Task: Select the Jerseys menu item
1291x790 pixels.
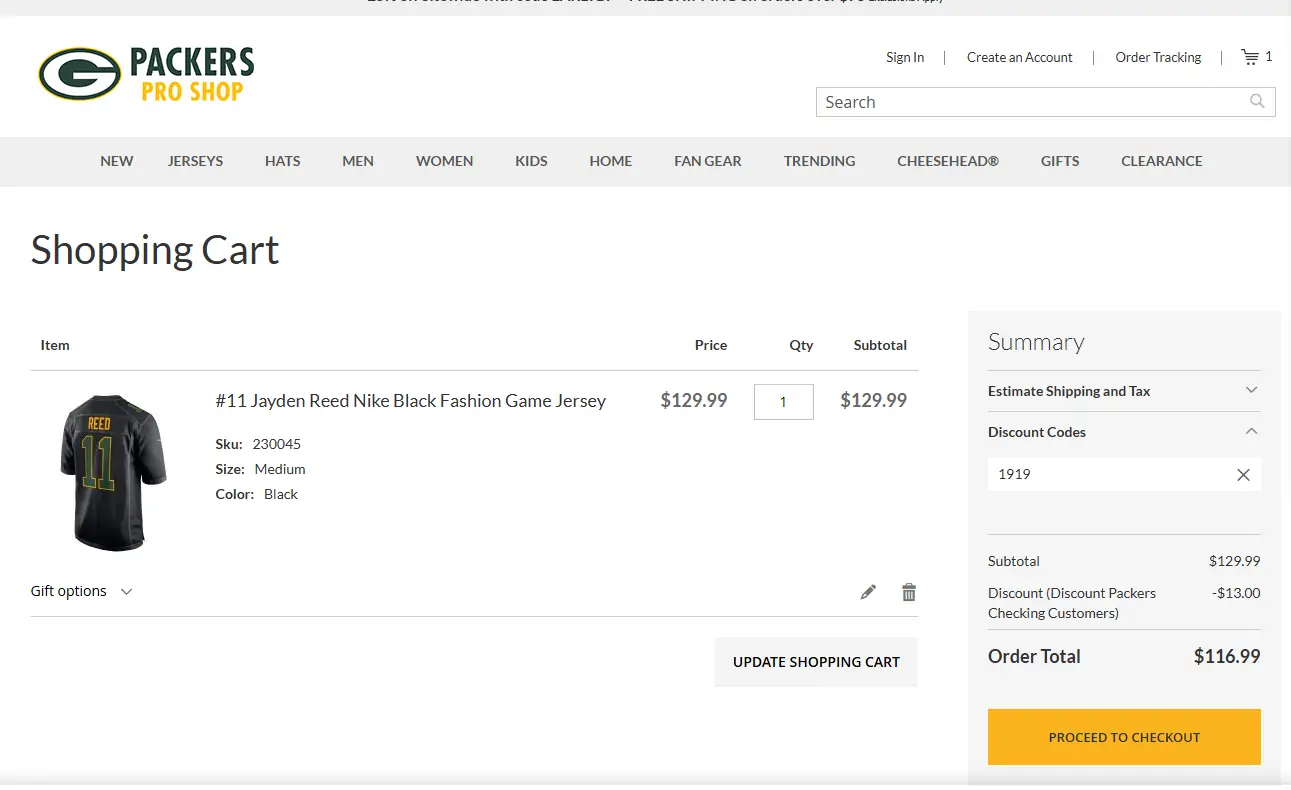Action: pyautogui.click(x=195, y=161)
